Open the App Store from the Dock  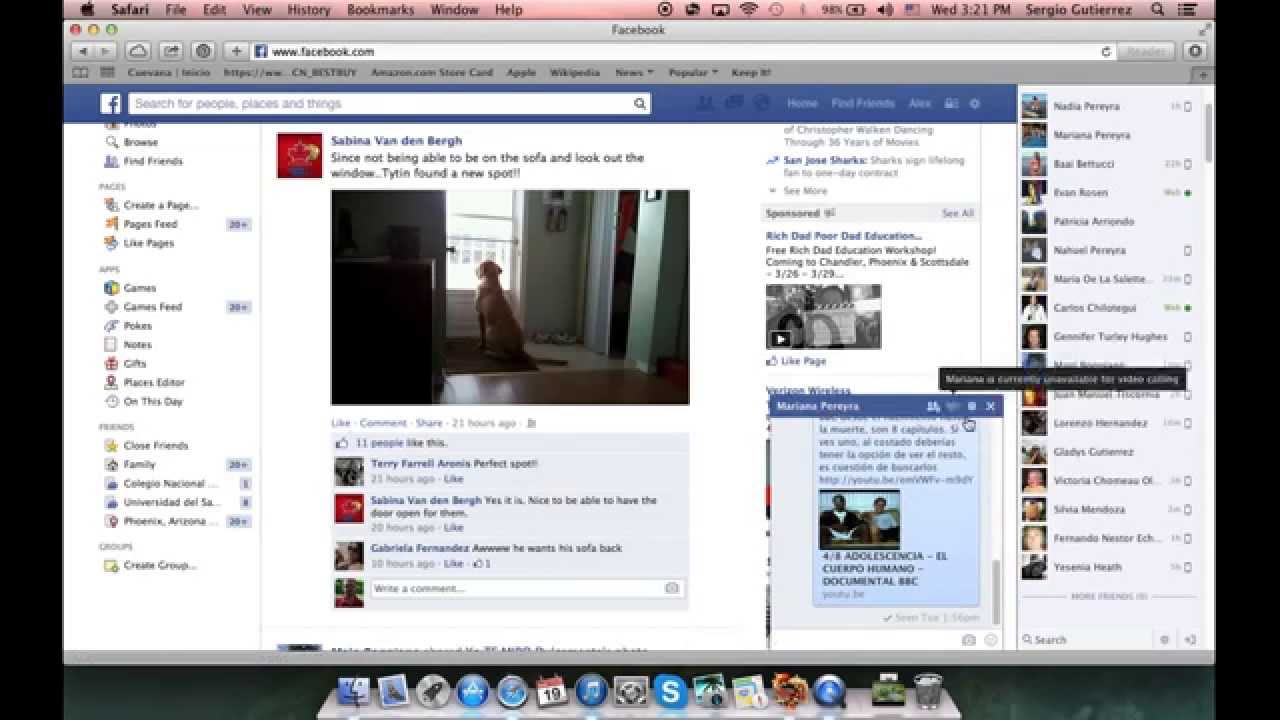click(473, 691)
